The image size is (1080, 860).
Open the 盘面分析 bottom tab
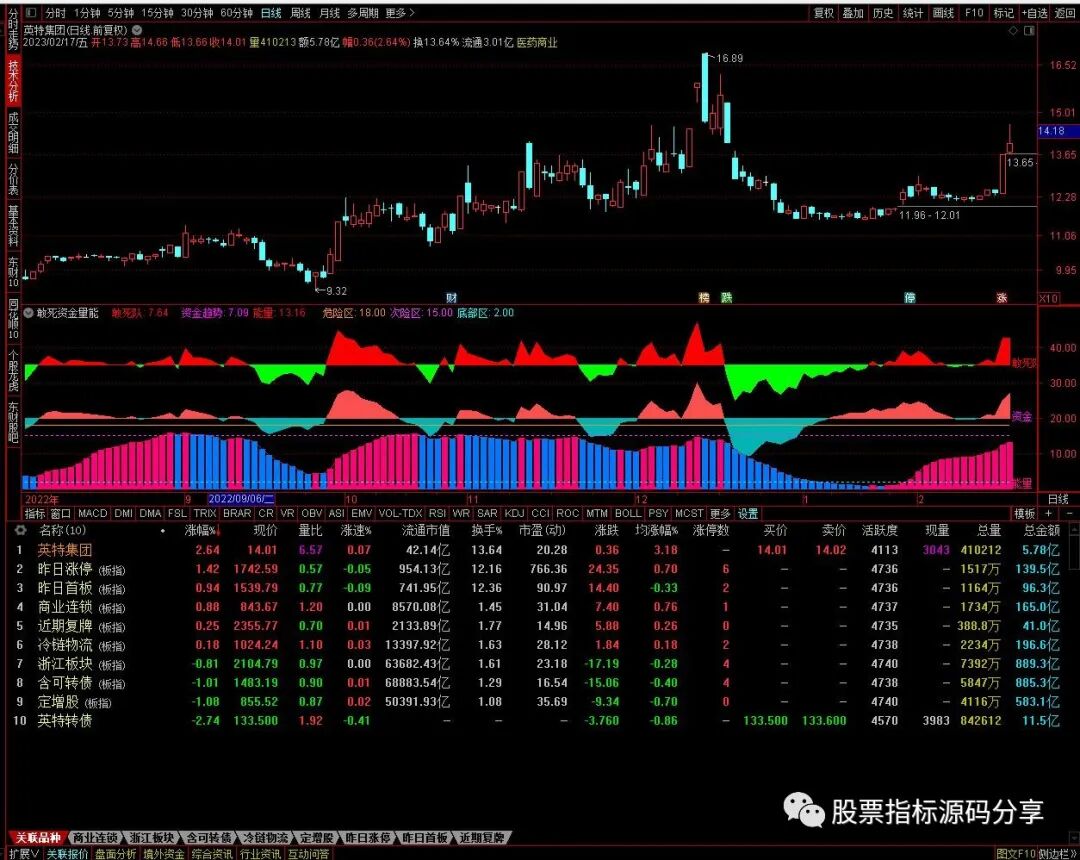[x=116, y=854]
